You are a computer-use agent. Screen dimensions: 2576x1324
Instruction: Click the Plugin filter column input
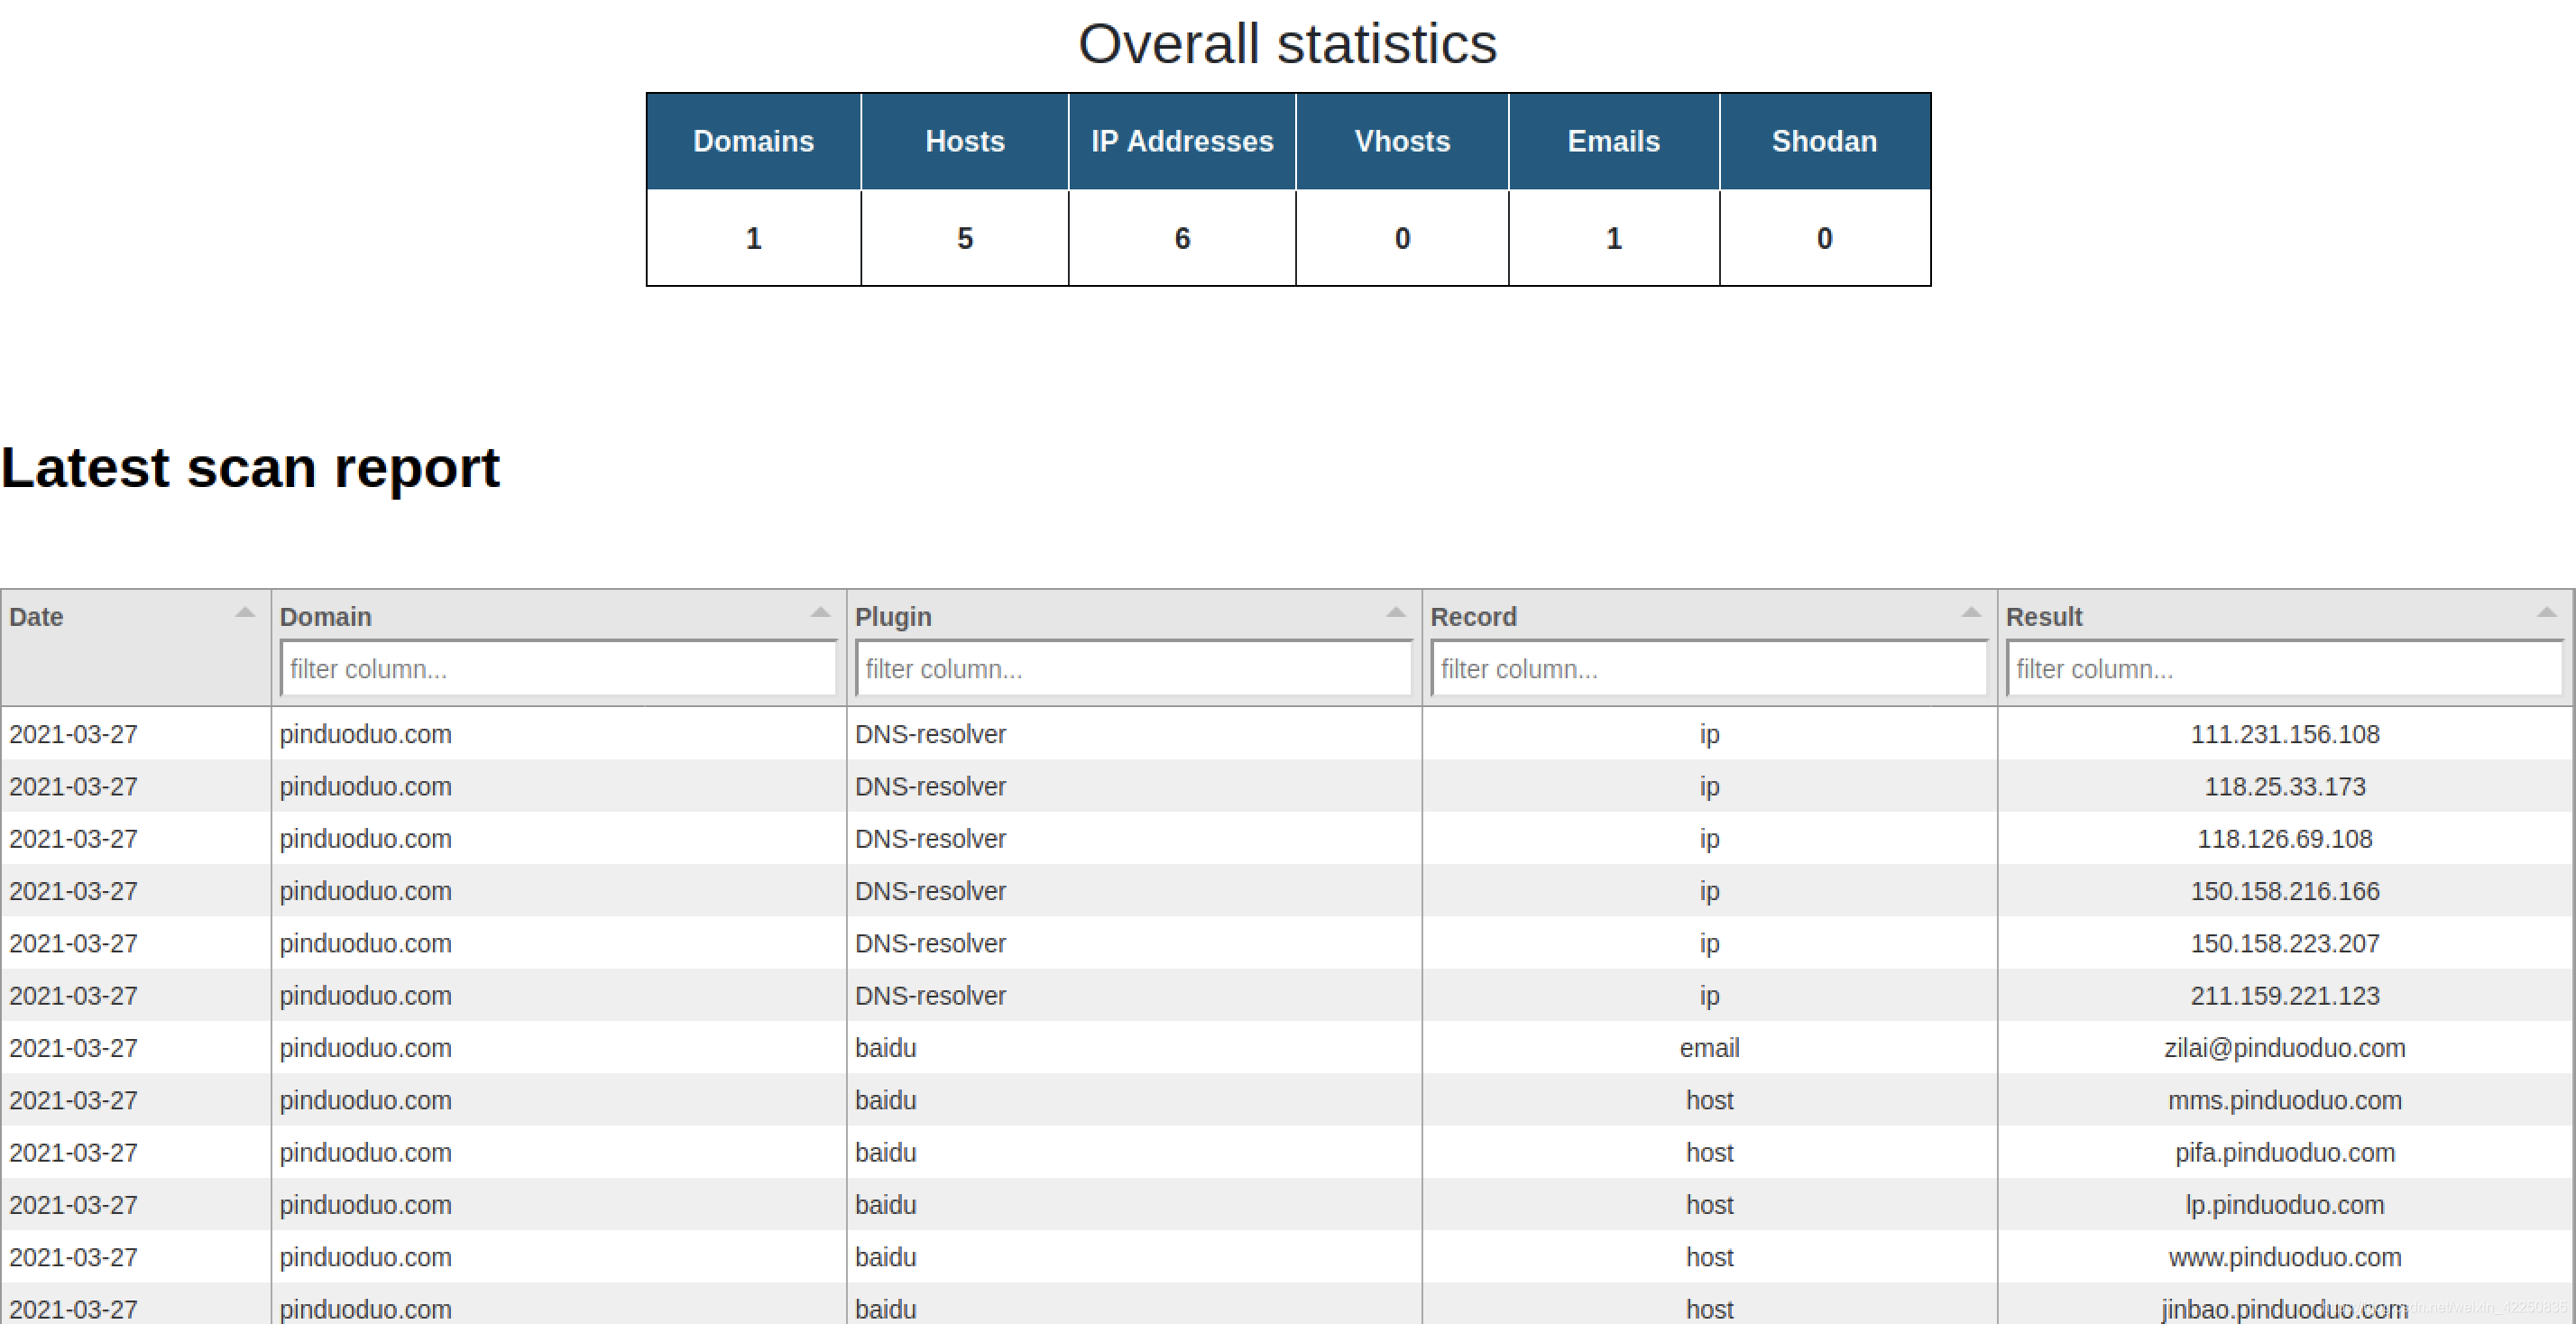point(1134,668)
